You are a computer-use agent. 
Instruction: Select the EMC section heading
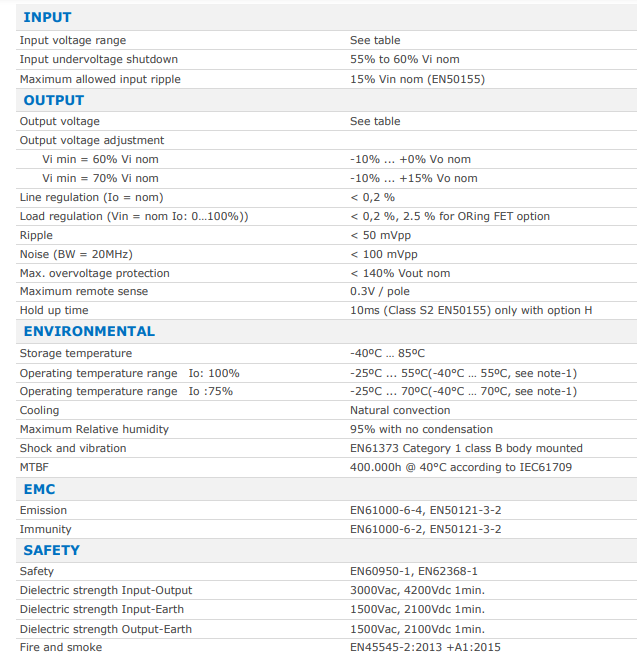39,489
